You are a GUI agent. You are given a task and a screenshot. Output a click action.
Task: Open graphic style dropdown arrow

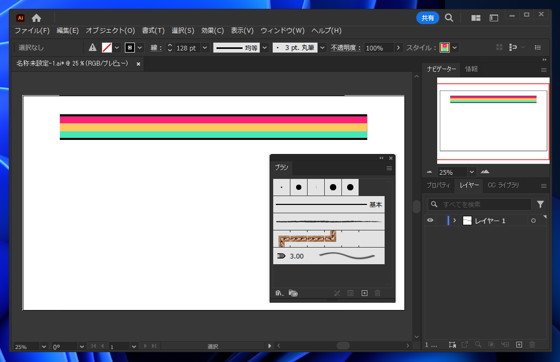[x=455, y=47]
